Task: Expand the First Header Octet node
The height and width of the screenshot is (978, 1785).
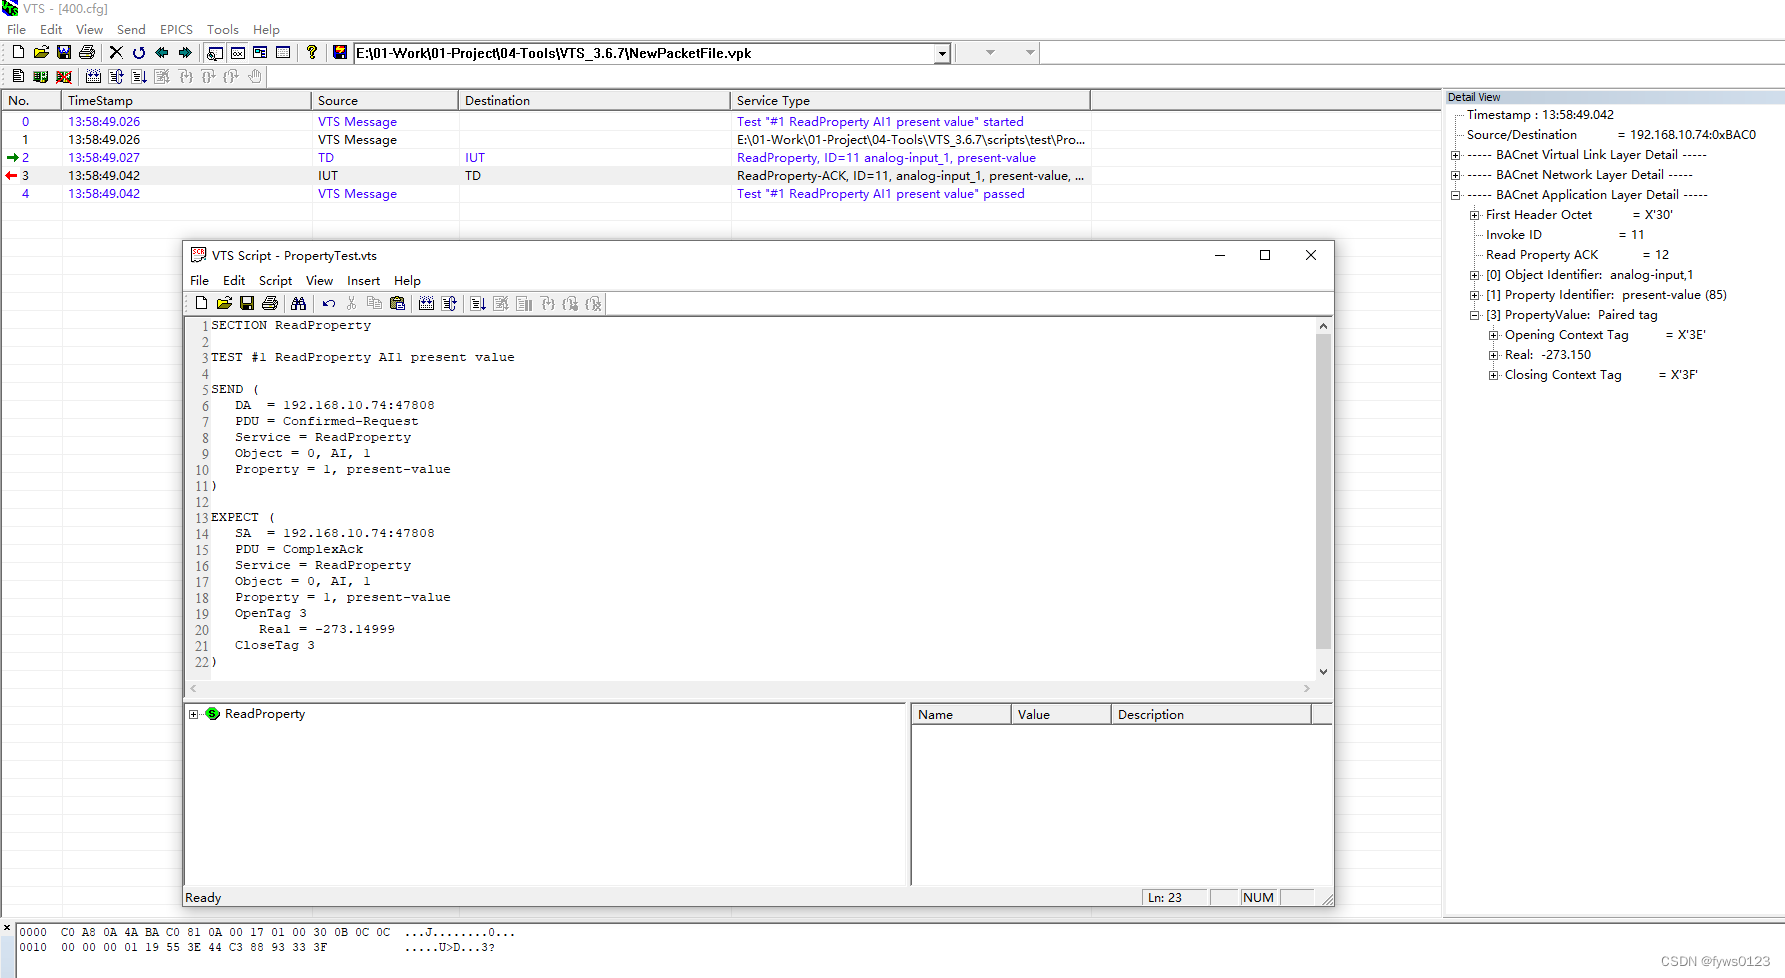Action: (1474, 215)
